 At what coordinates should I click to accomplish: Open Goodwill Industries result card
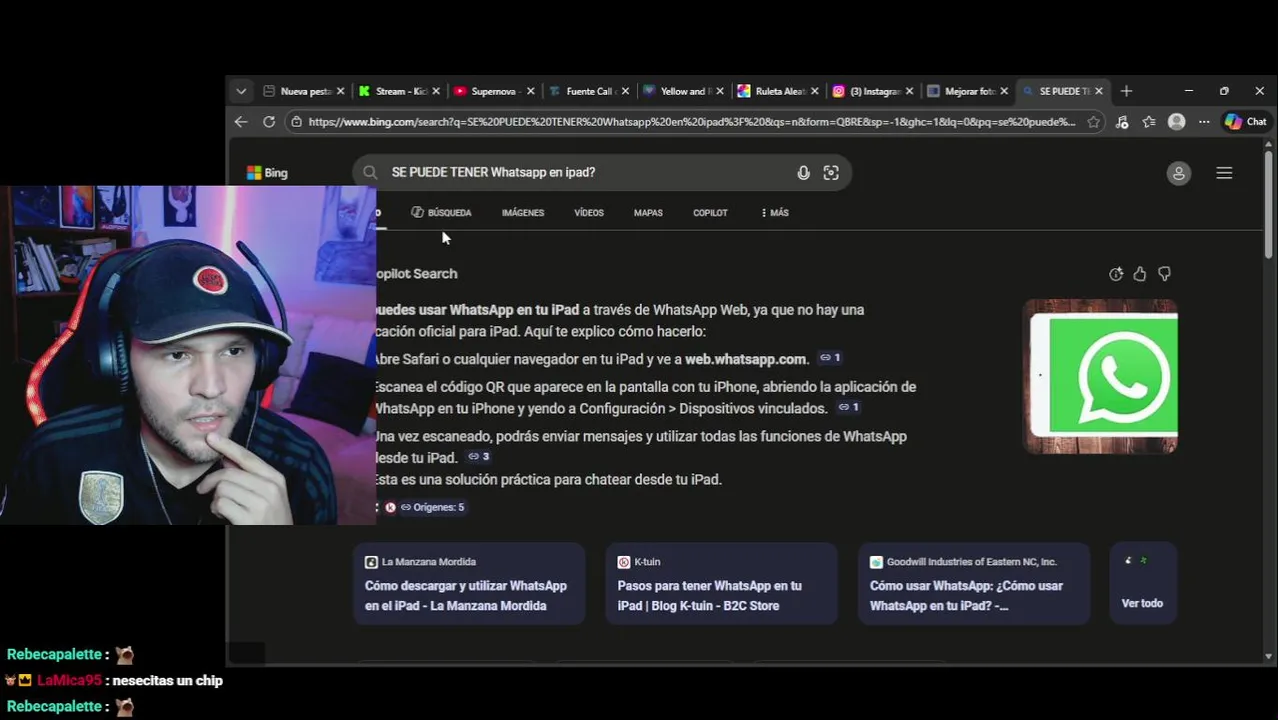(x=974, y=583)
